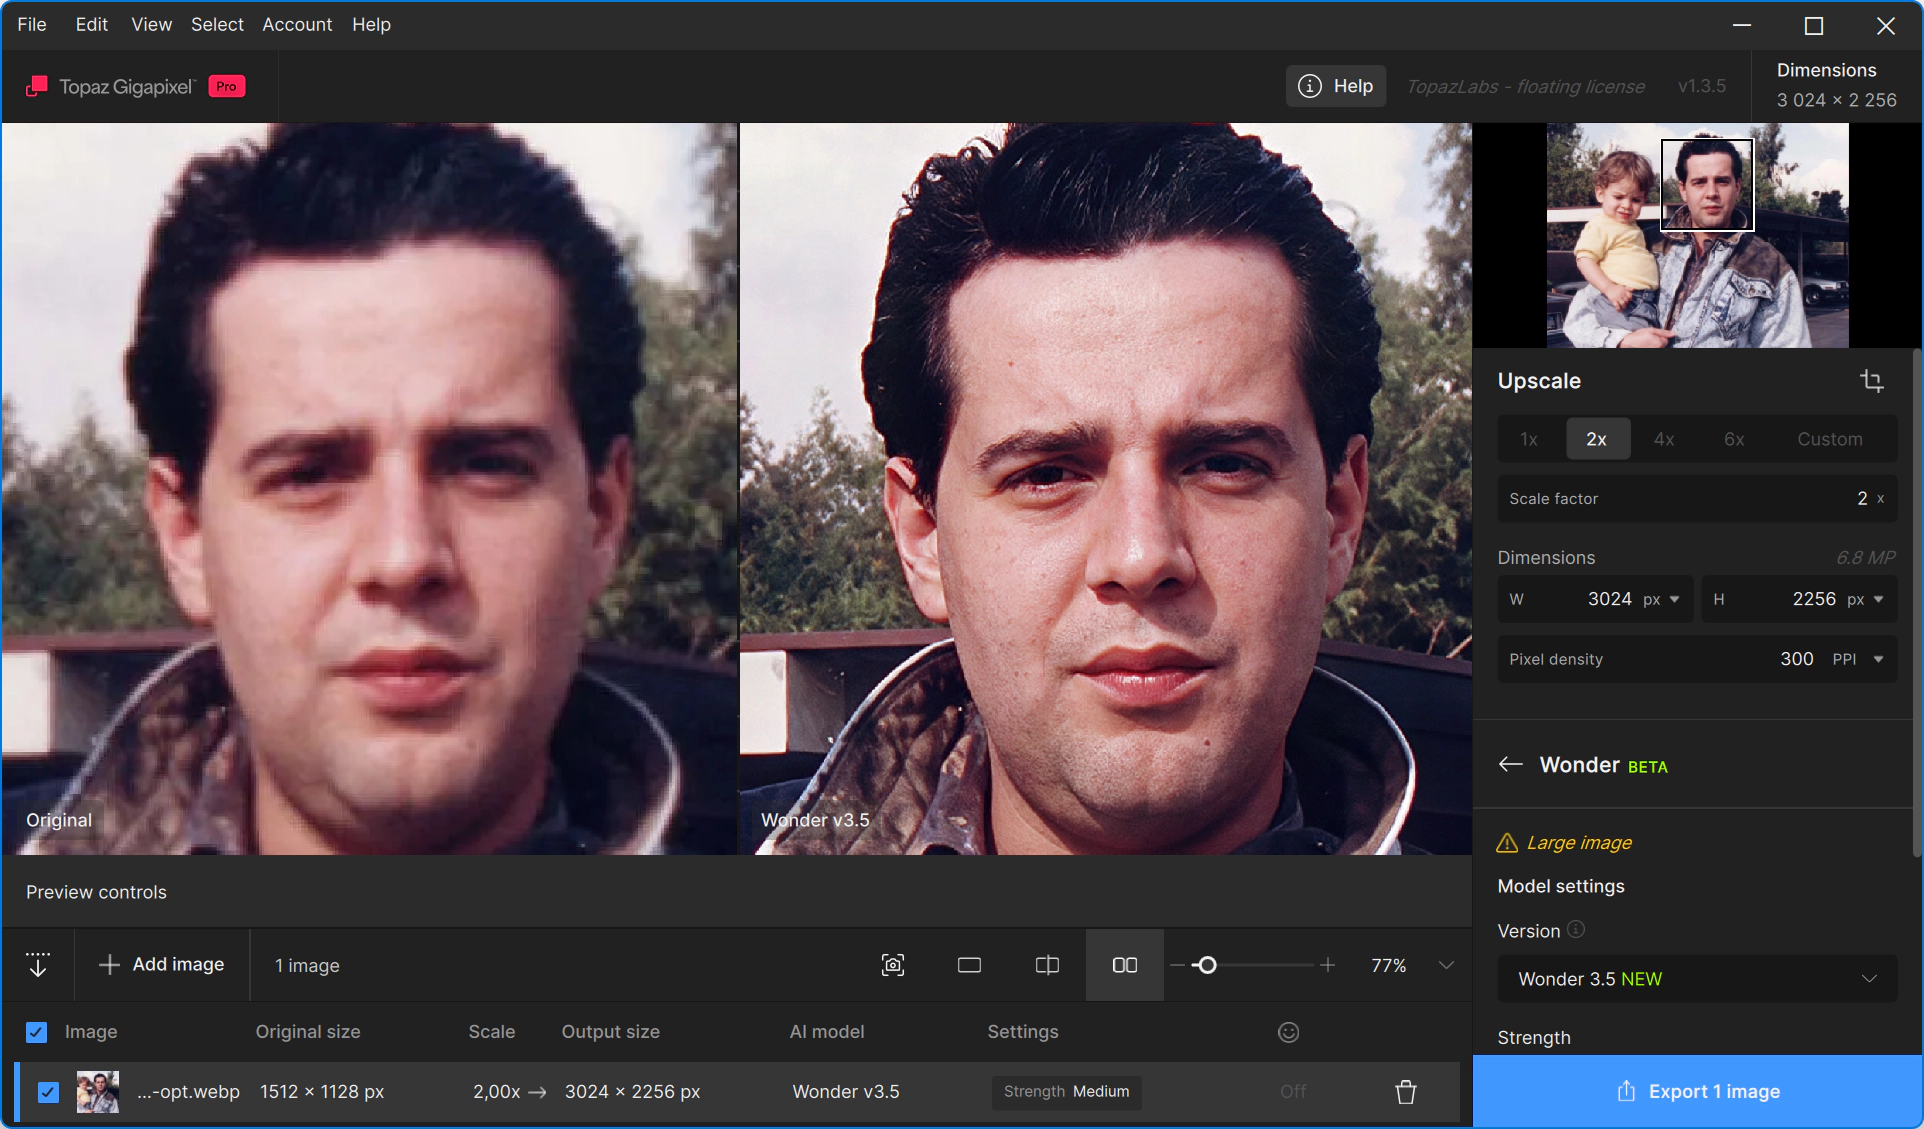
Task: Click the face-focus preview icon
Action: [893, 965]
